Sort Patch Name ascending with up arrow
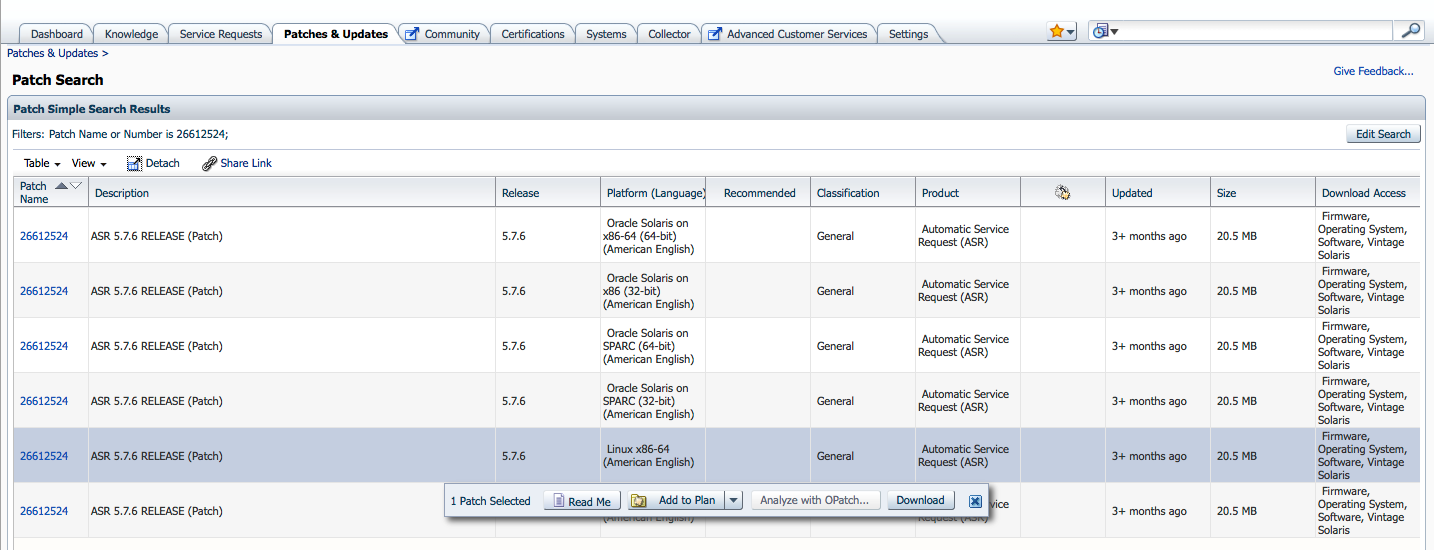The height and width of the screenshot is (550, 1434). tap(62, 186)
